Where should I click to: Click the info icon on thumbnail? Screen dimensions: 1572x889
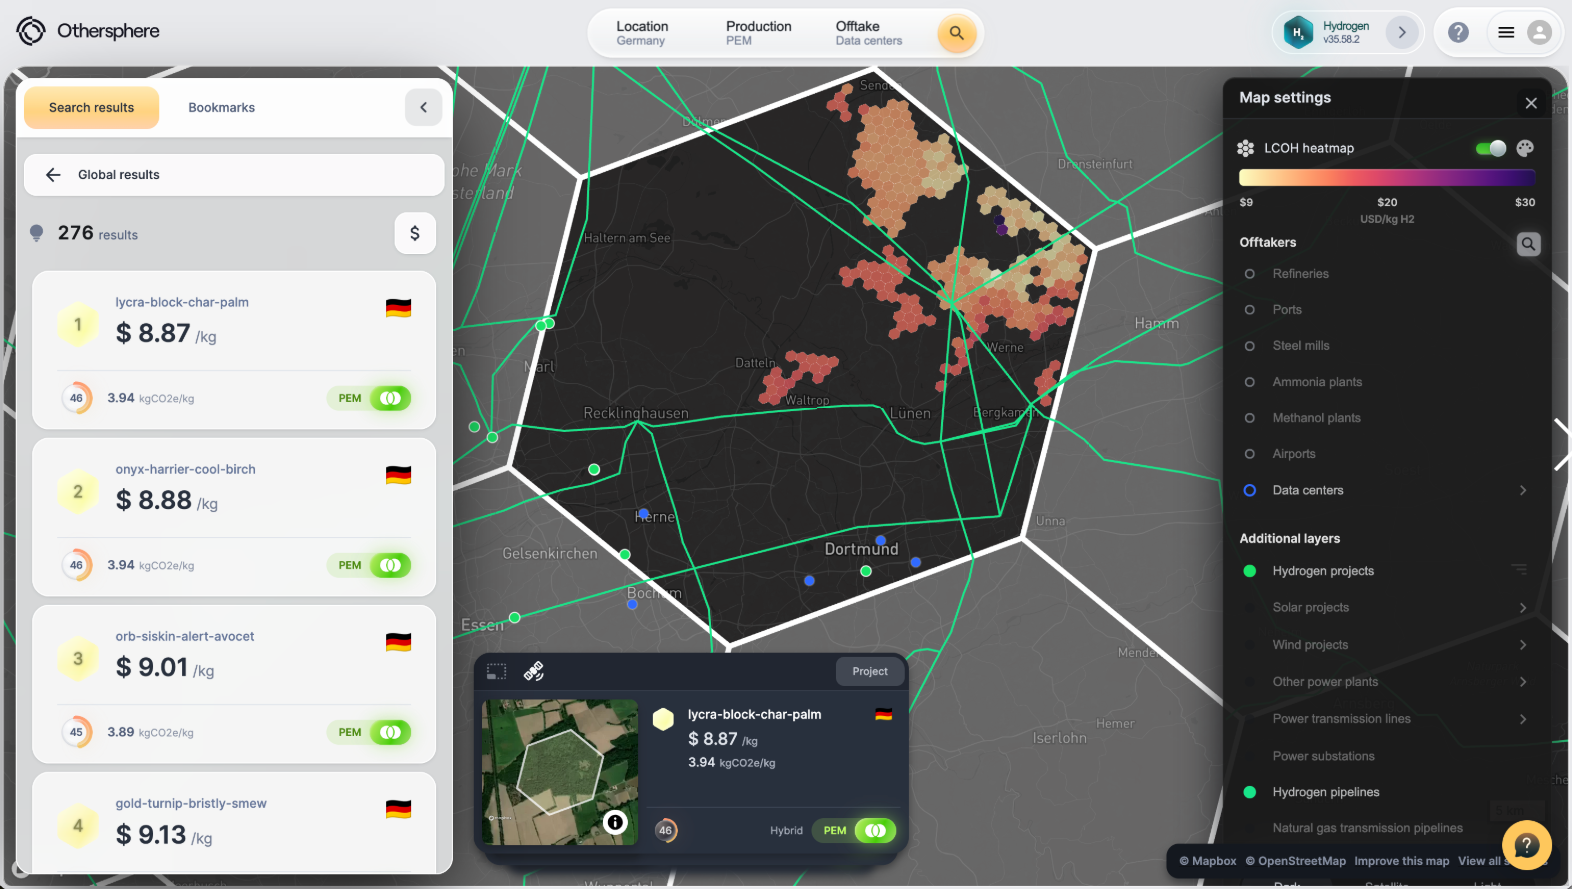pyautogui.click(x=615, y=822)
